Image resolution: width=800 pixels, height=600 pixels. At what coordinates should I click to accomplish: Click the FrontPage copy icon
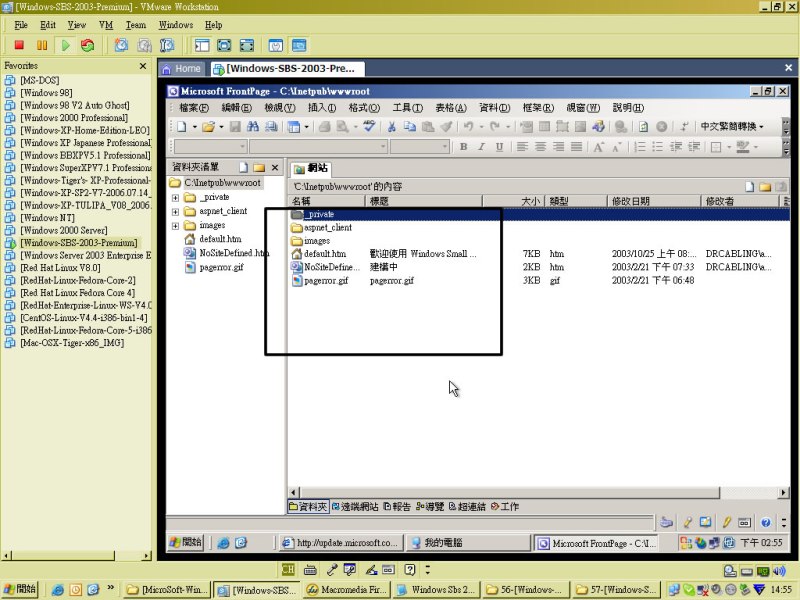(x=410, y=127)
